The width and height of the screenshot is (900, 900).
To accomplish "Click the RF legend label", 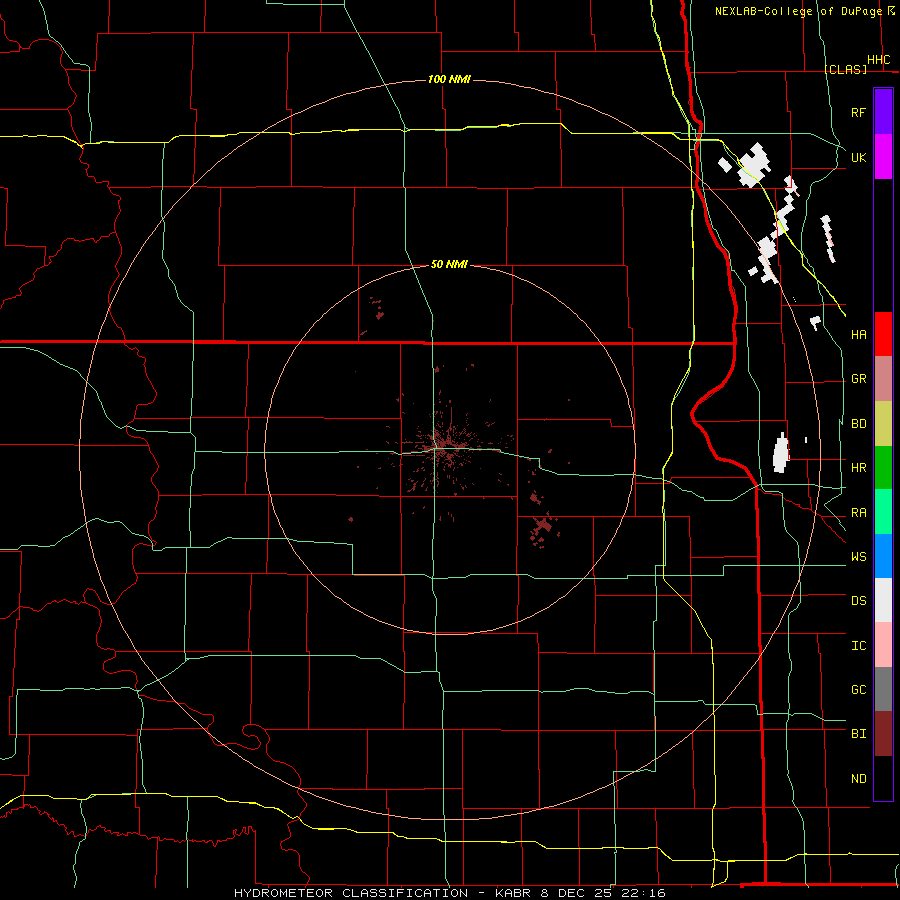I will (858, 113).
